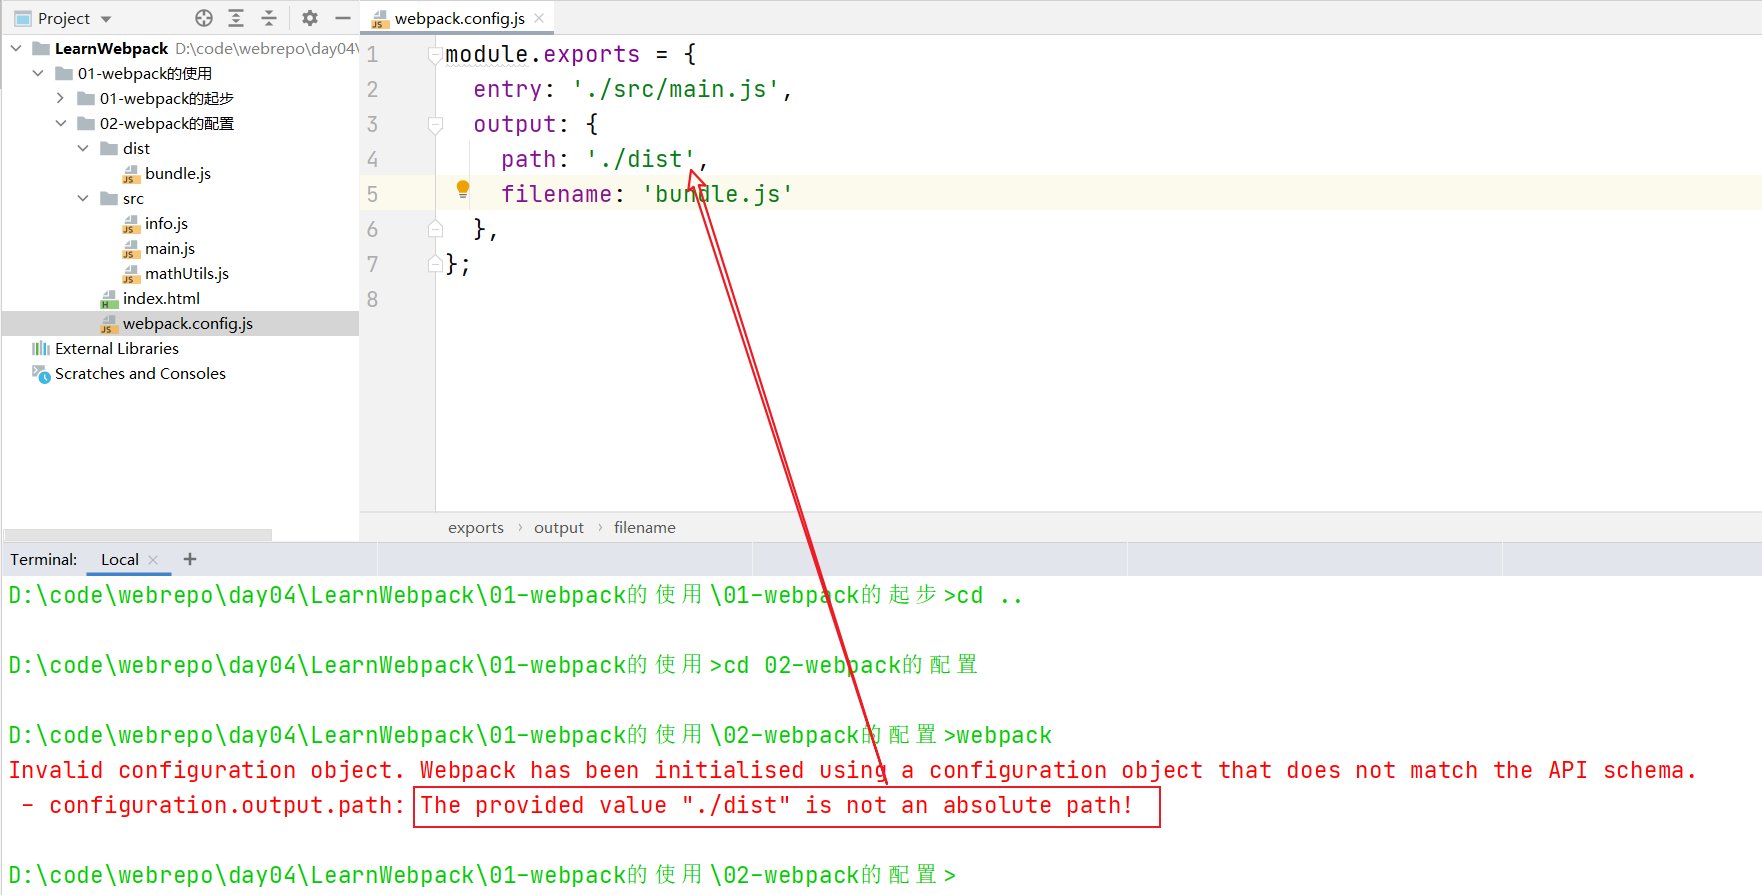Screen dimensions: 1762x895
Task: Hide the Project panel with minus icon
Action: pyautogui.click(x=343, y=18)
